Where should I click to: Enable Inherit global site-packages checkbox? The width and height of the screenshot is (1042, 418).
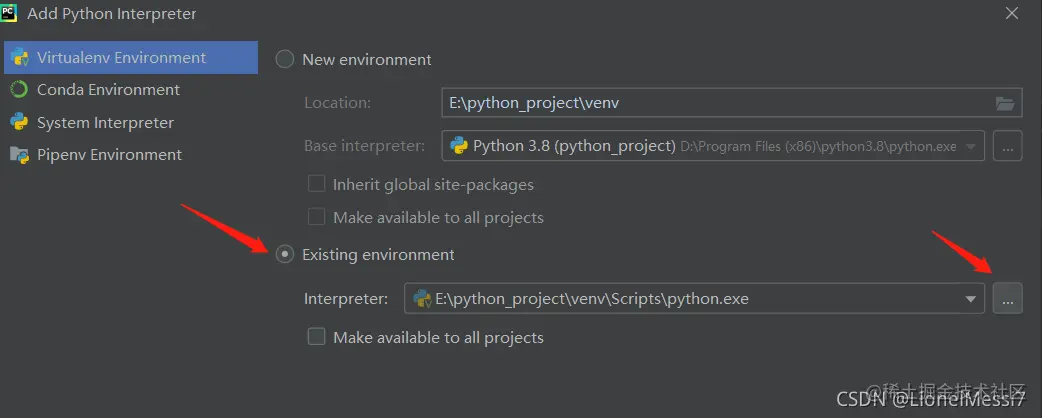pos(317,185)
